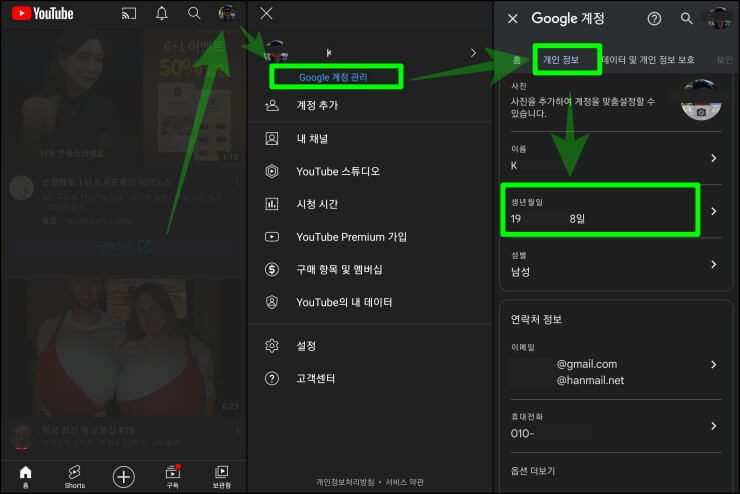This screenshot has height=494, width=740.
Task: Click 옵션 더보기 link
Action: (533, 471)
